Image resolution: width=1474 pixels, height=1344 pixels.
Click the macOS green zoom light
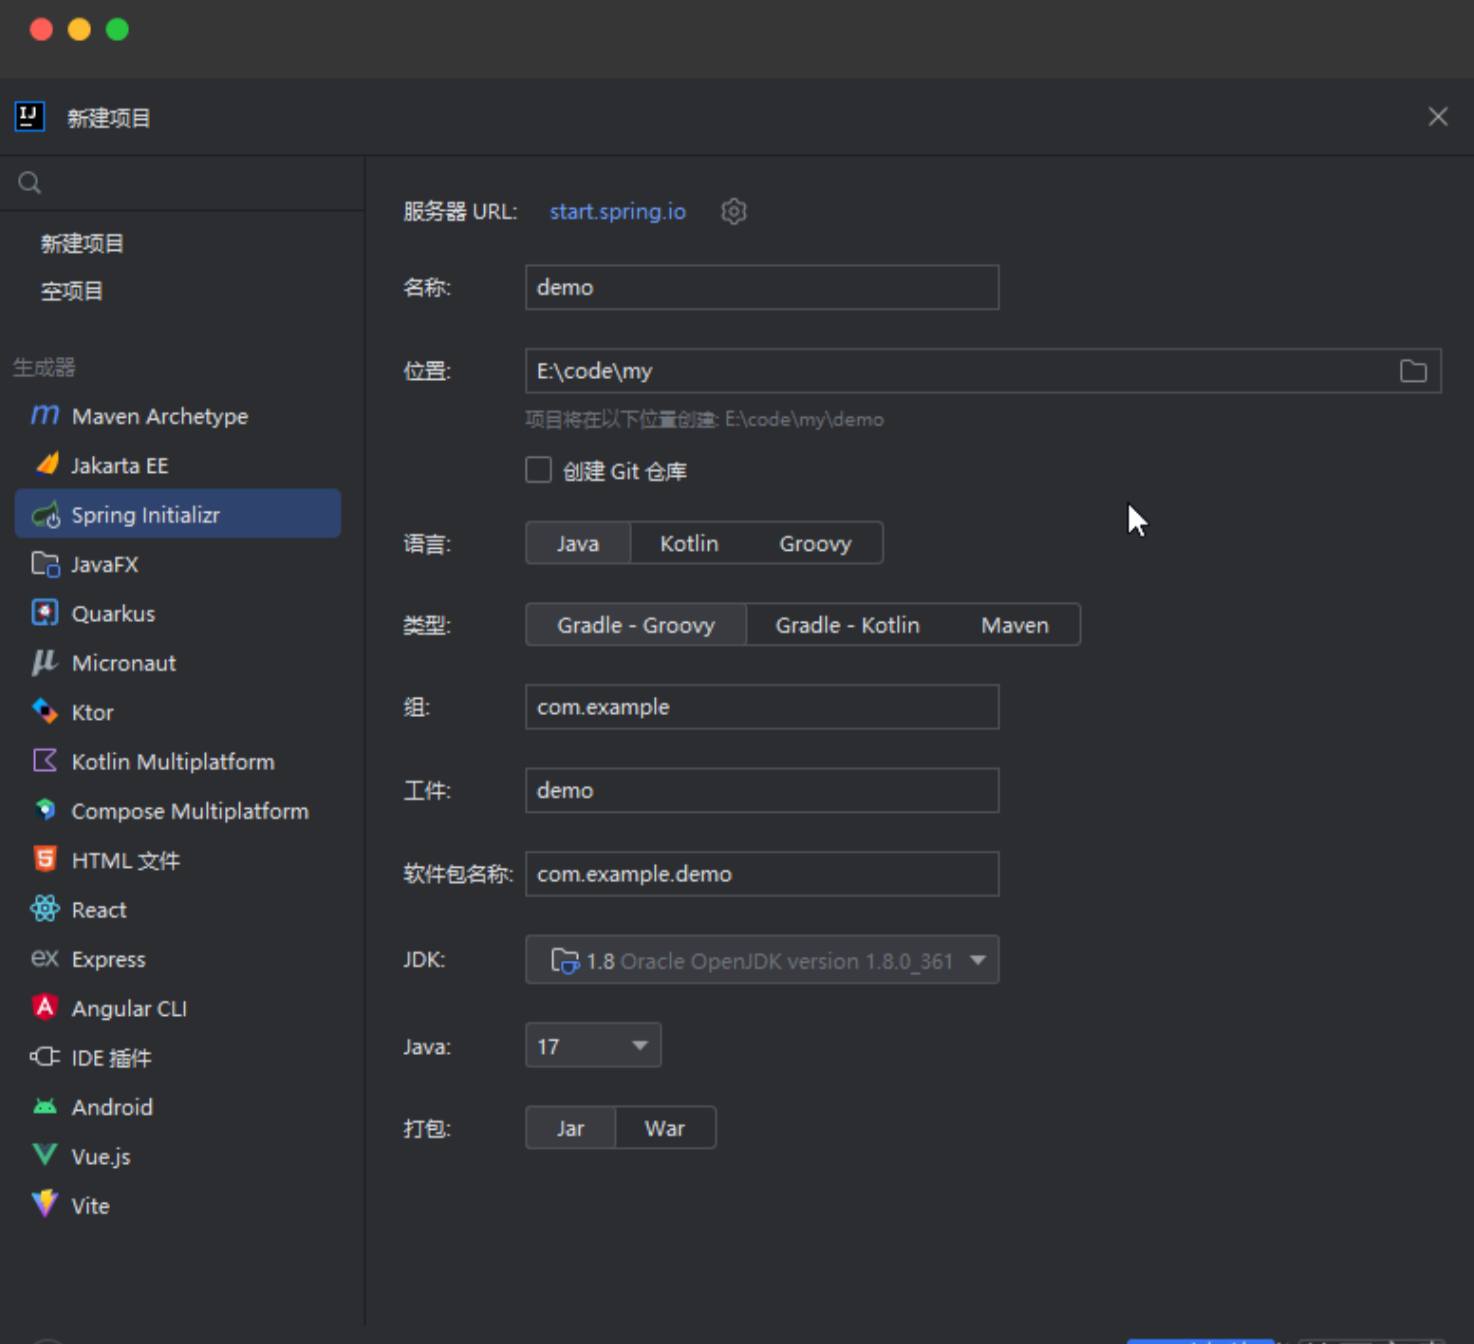click(117, 30)
